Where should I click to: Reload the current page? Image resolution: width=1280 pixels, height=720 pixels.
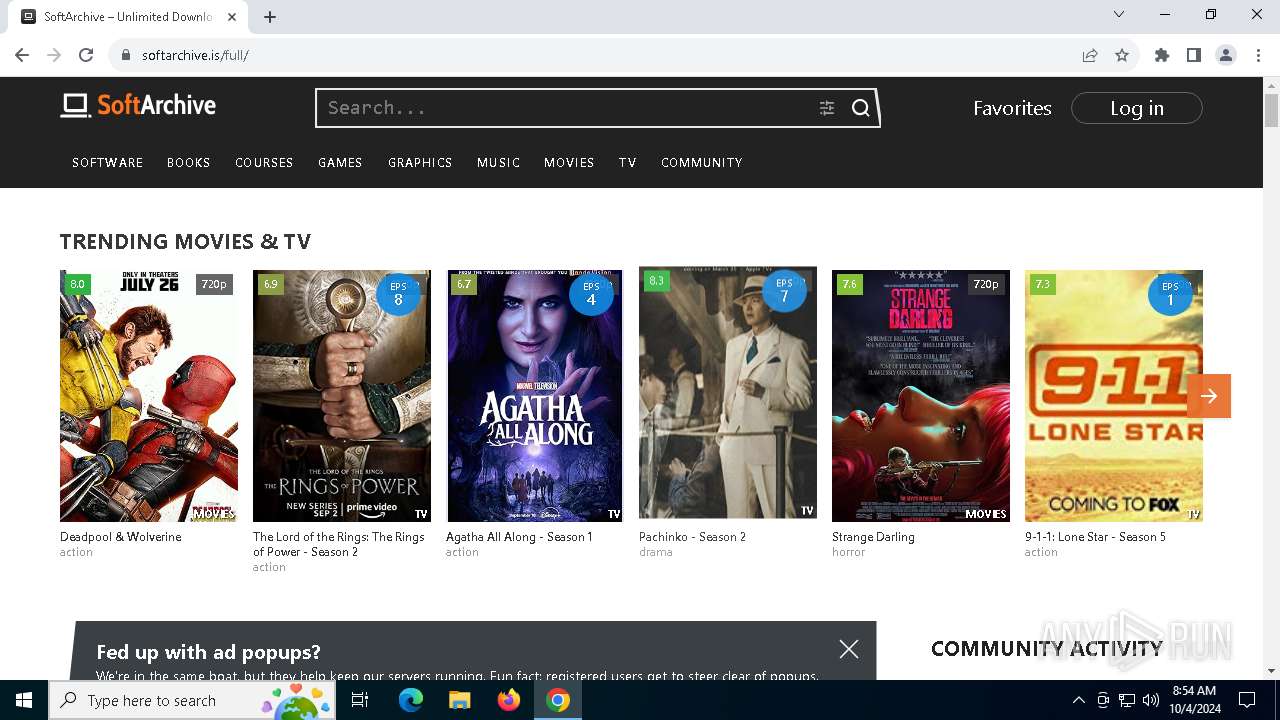tap(86, 55)
